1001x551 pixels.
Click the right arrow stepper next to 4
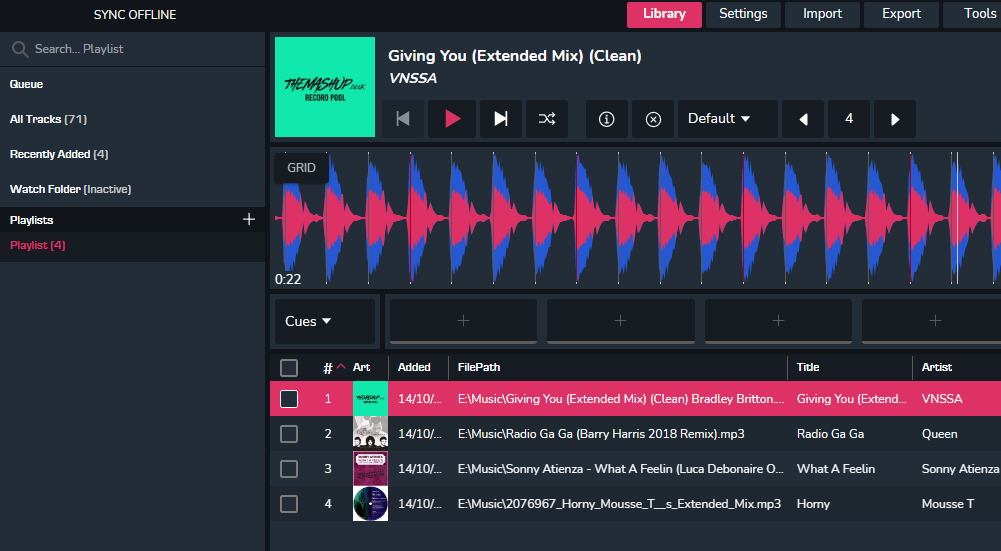click(895, 119)
